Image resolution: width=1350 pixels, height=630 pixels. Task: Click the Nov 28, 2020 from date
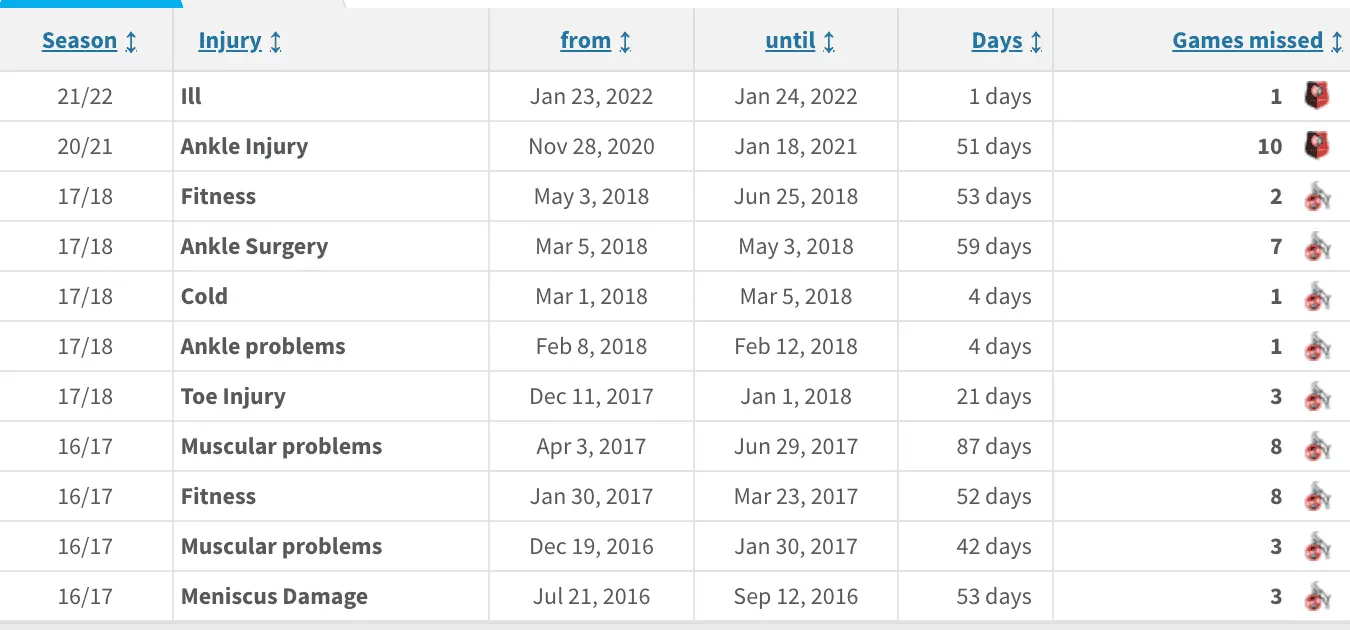pos(591,147)
